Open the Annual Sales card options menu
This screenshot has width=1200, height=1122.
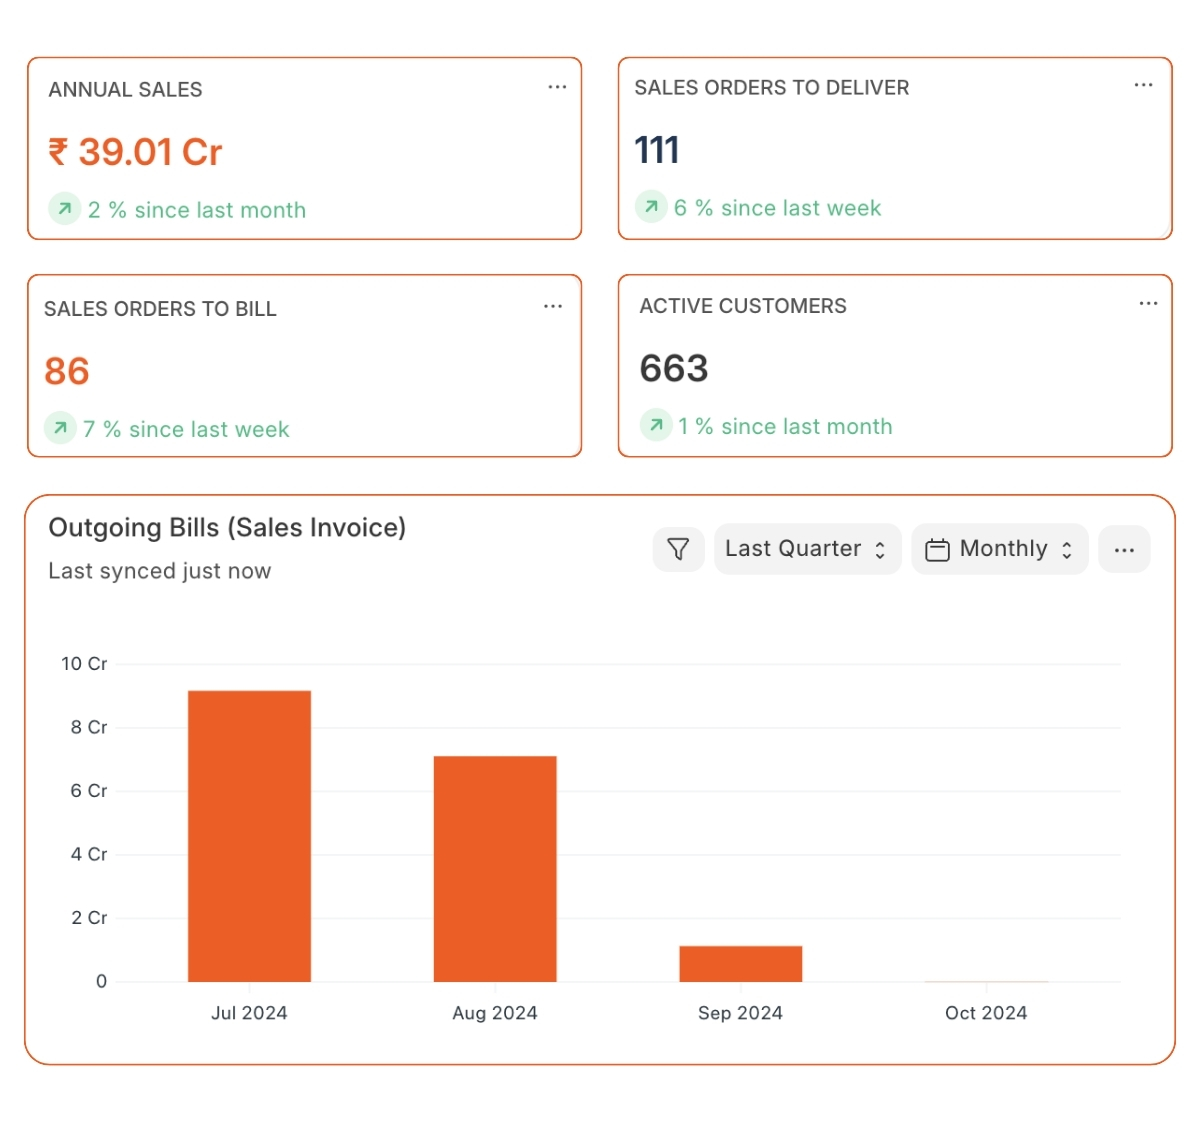click(557, 88)
